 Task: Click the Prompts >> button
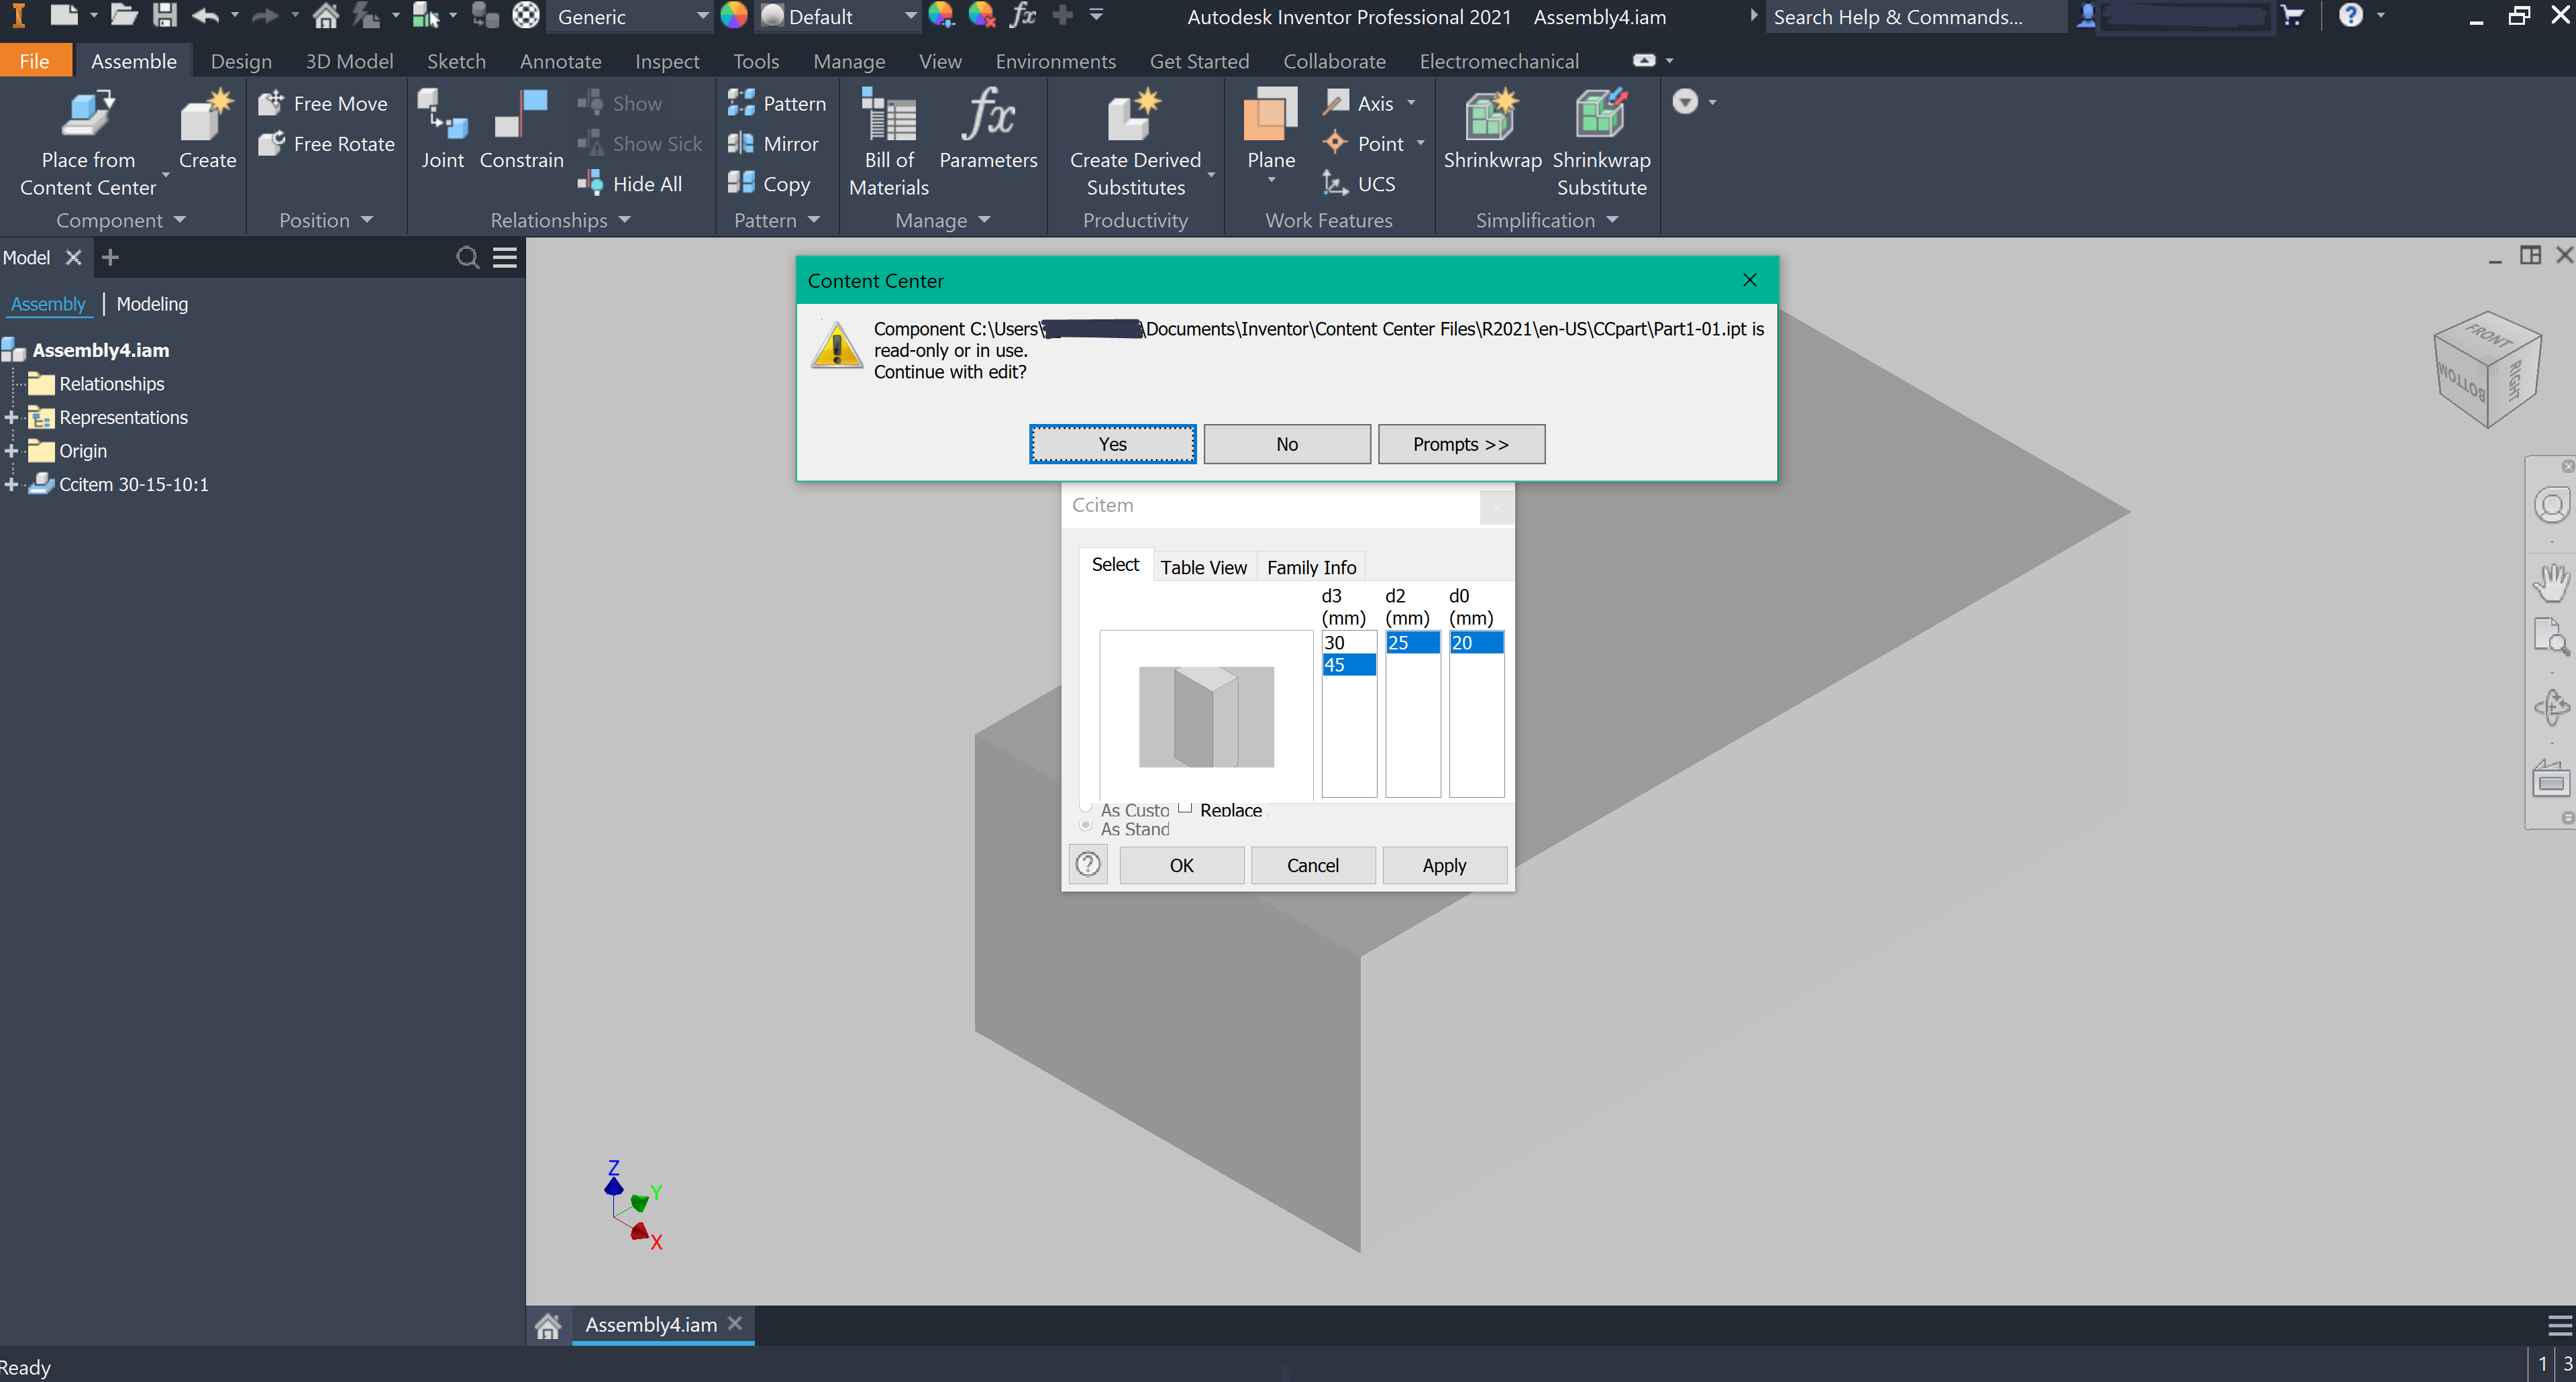tap(1460, 444)
